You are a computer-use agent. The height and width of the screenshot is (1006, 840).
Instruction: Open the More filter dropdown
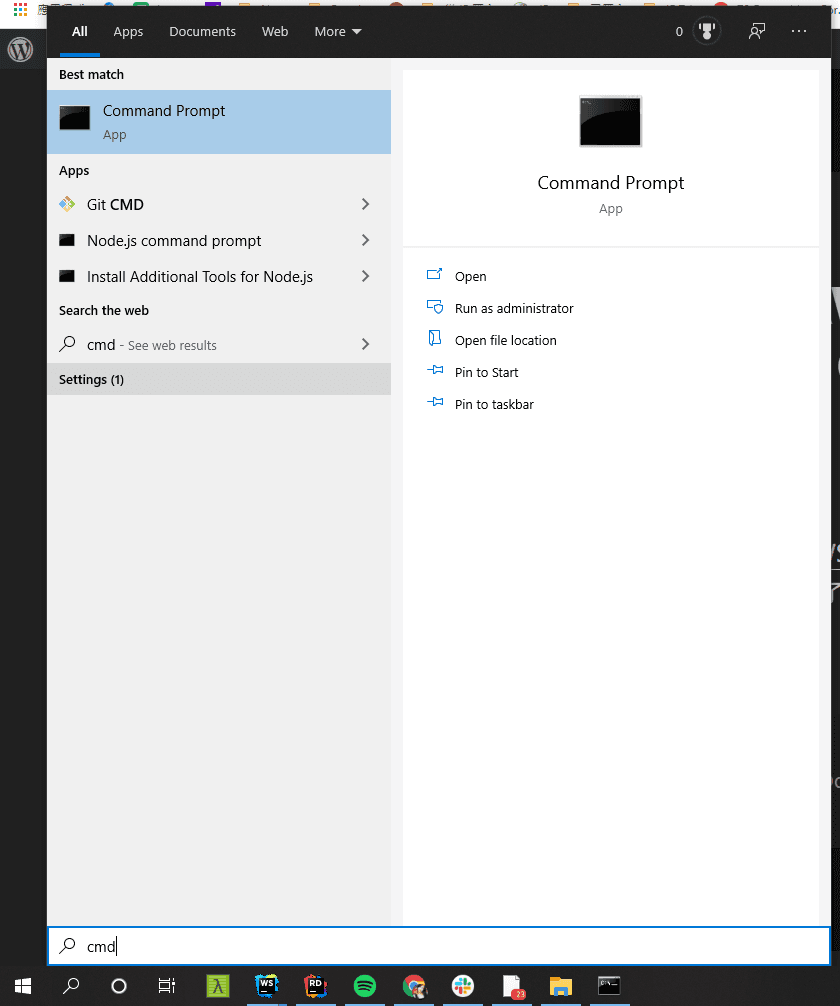pyautogui.click(x=337, y=32)
